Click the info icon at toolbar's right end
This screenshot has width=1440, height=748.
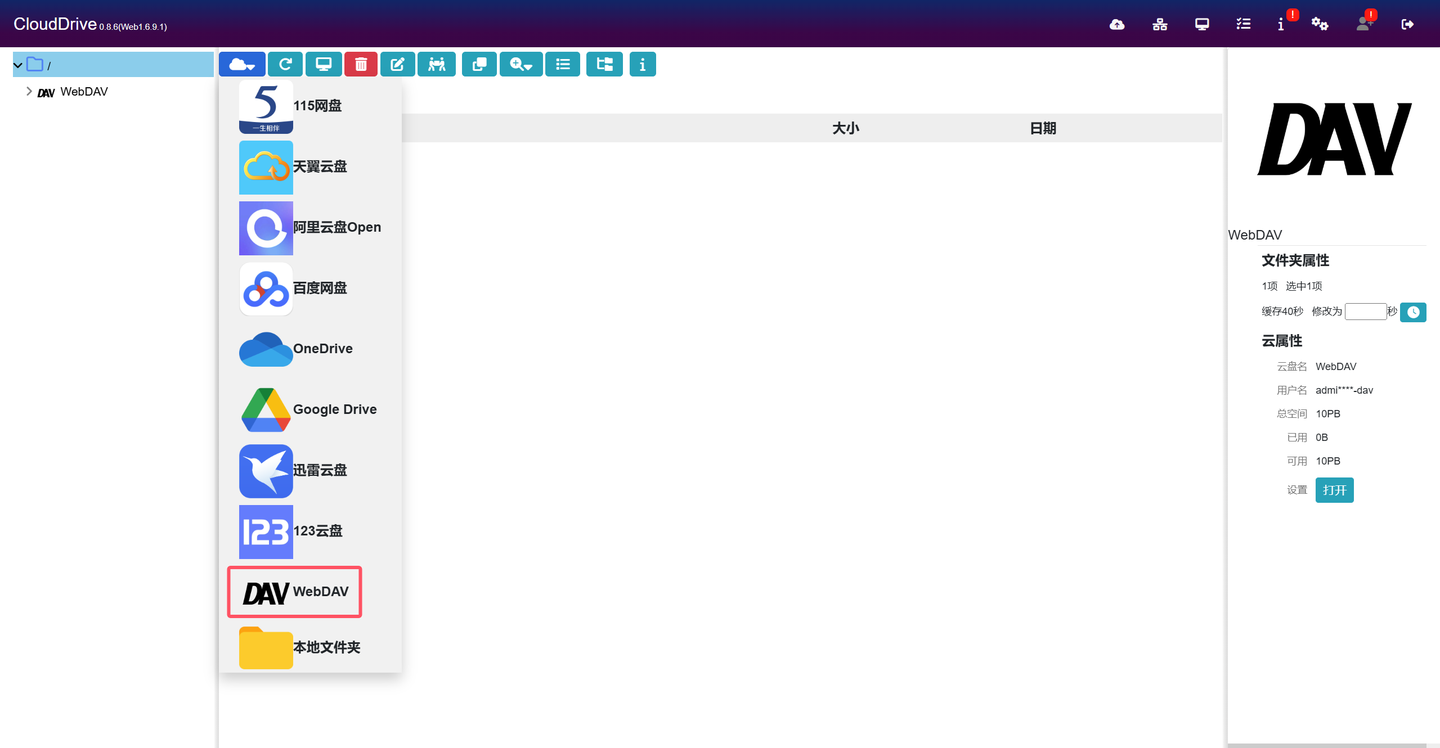[x=642, y=63]
